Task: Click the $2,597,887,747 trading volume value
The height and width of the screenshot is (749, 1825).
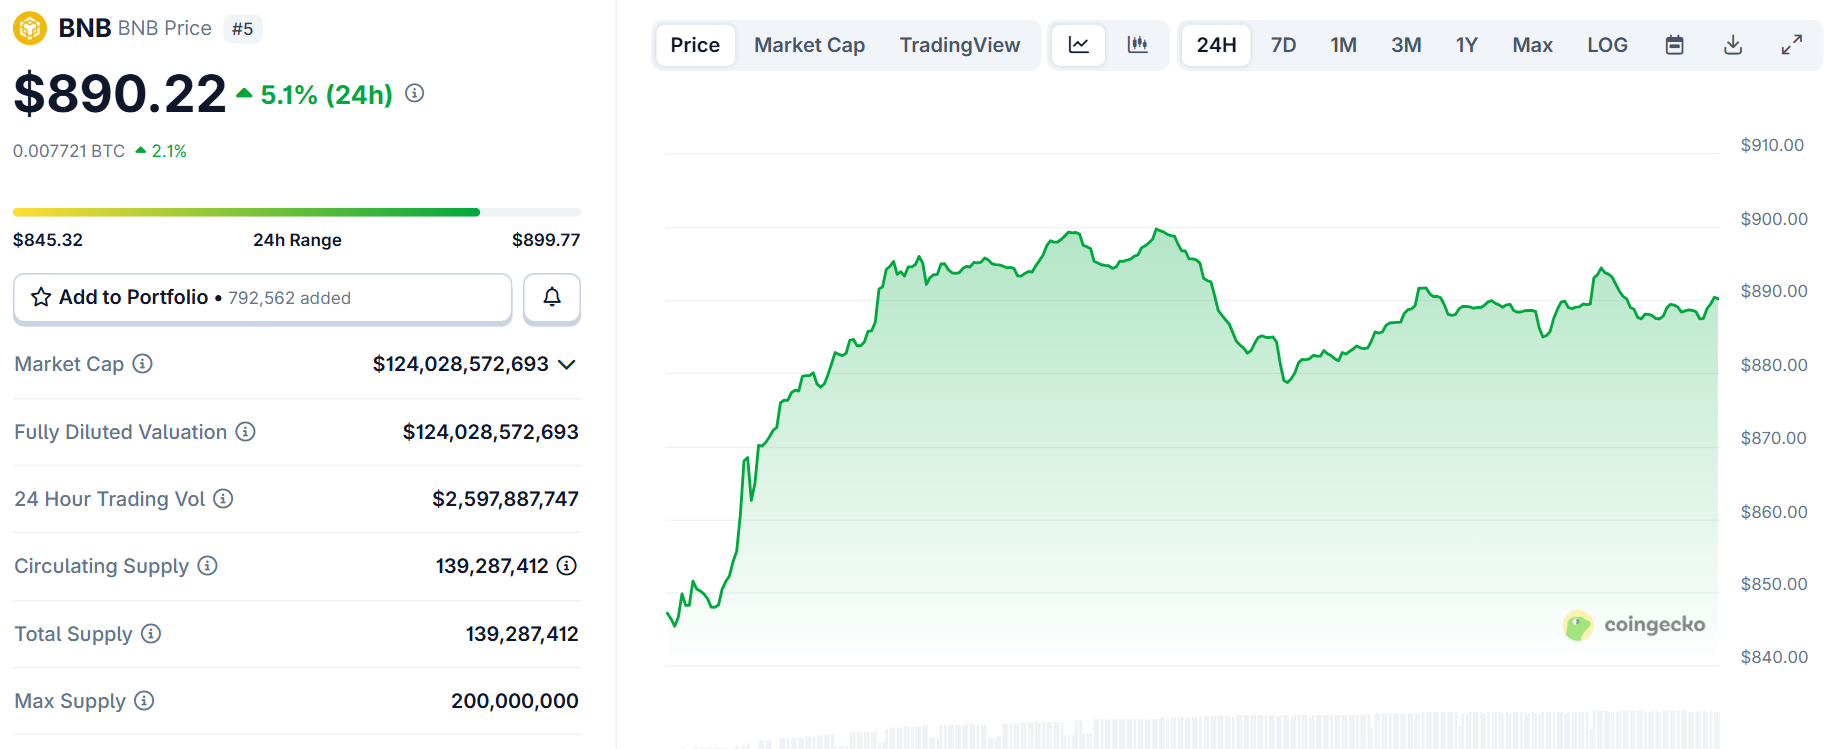Action: tap(505, 499)
